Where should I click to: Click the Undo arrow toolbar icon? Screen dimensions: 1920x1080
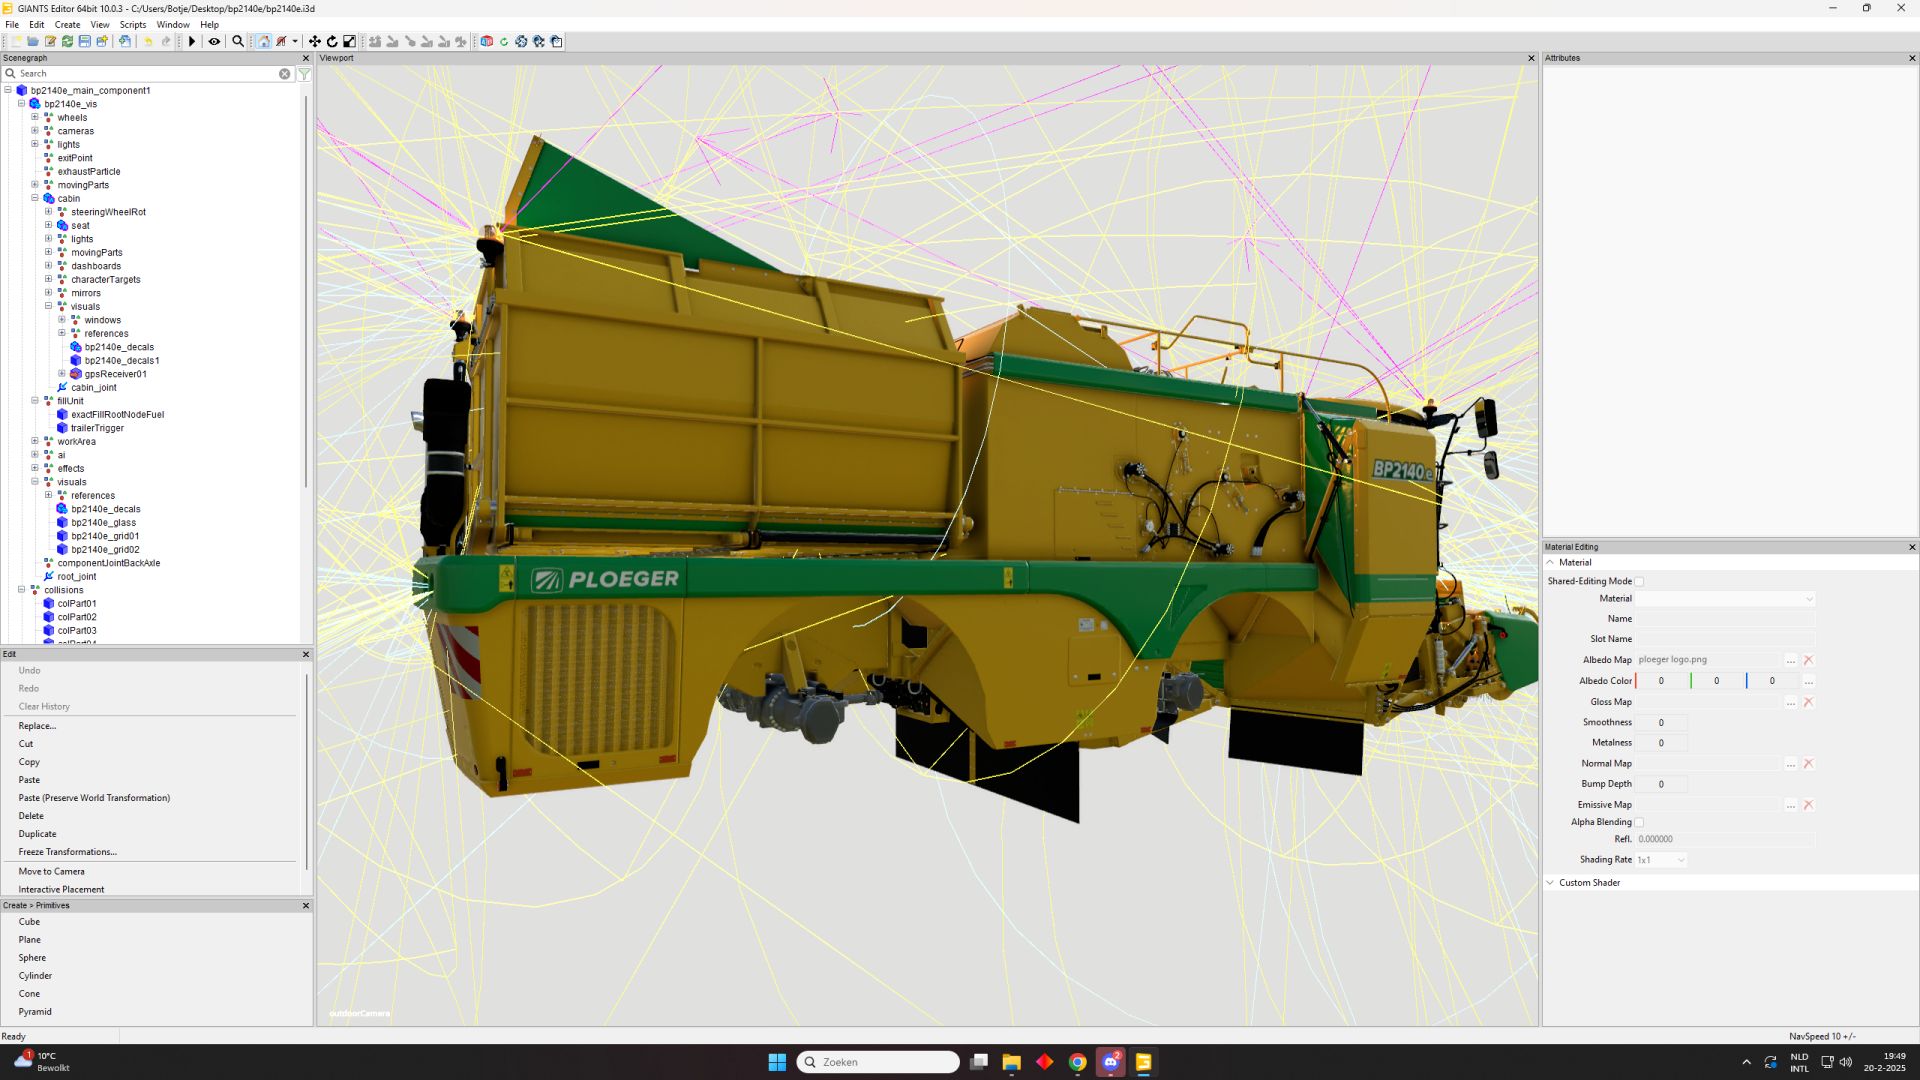pyautogui.click(x=148, y=42)
